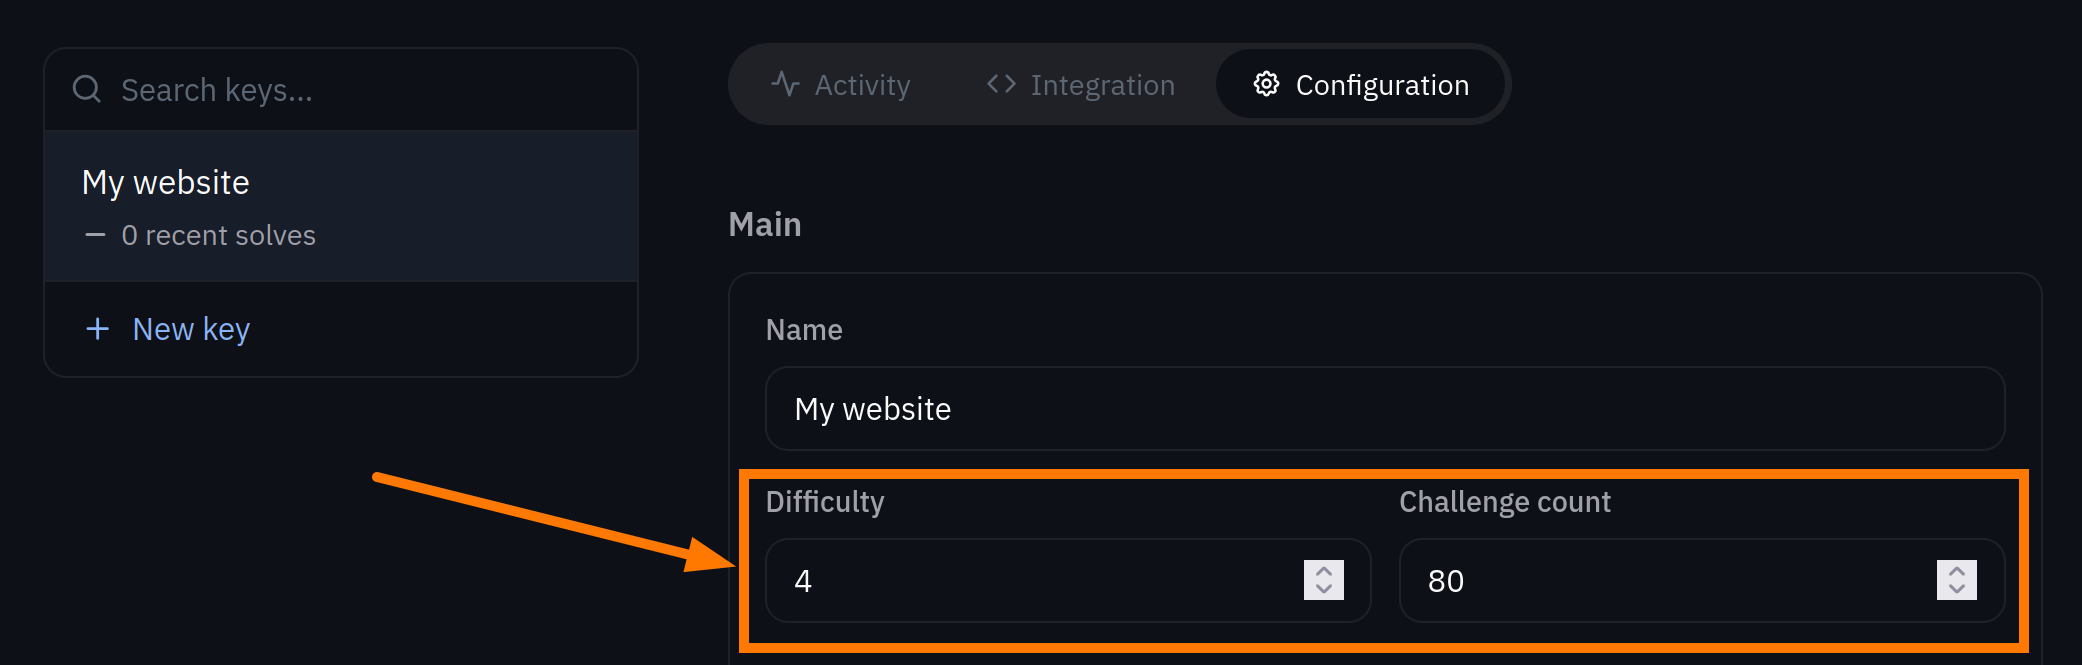Click the Activity waveform icon
The height and width of the screenshot is (665, 2082).
pos(784,84)
